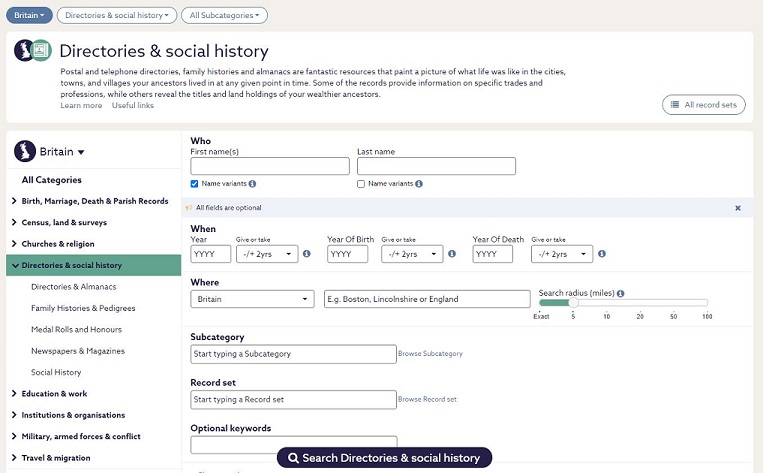
Task: Click the Learn more link
Action: point(81,105)
